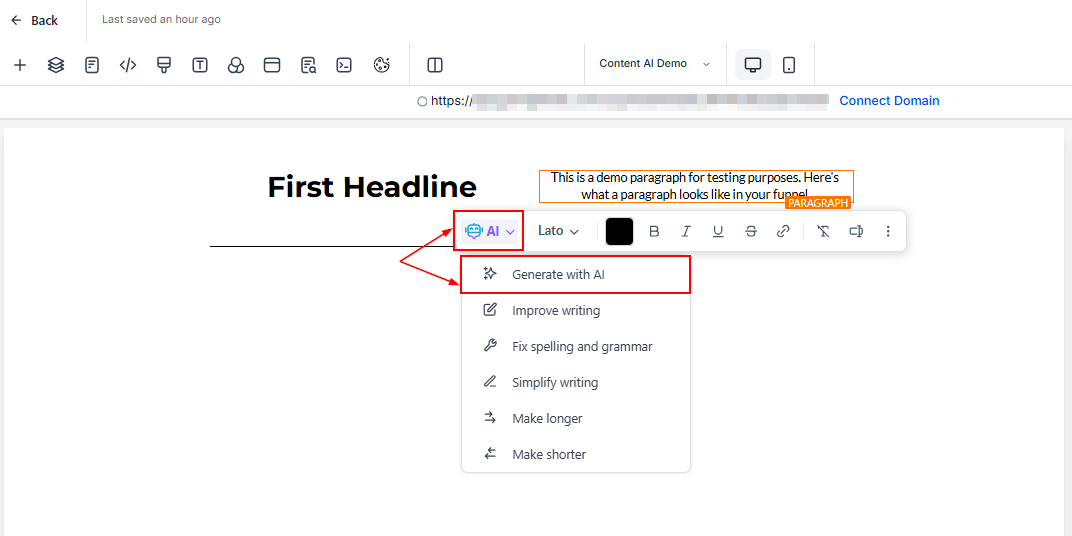The height and width of the screenshot is (536, 1072).
Task: Switch to mobile view
Action: (x=789, y=65)
